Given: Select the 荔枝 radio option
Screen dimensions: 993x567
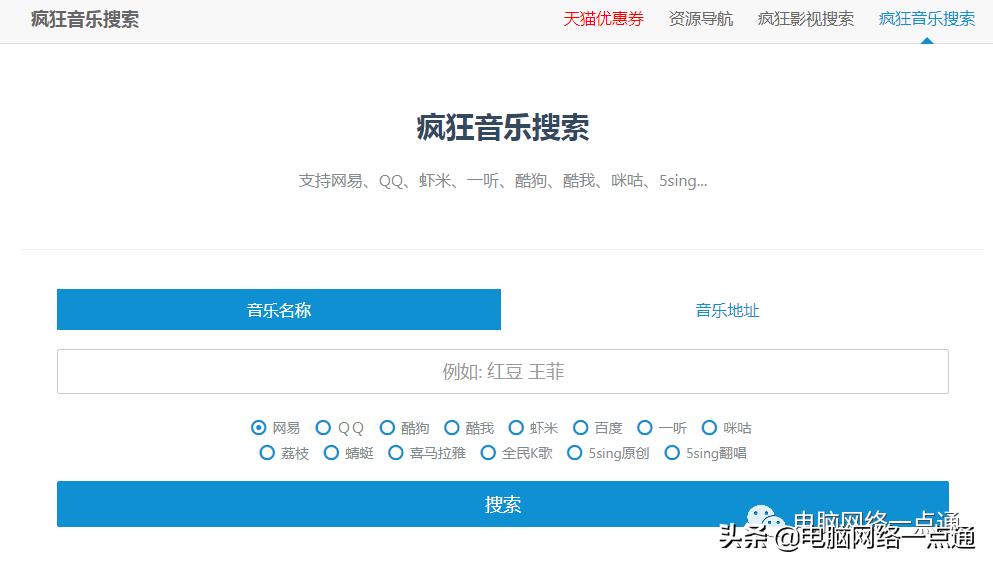Looking at the screenshot, I should [x=267, y=453].
